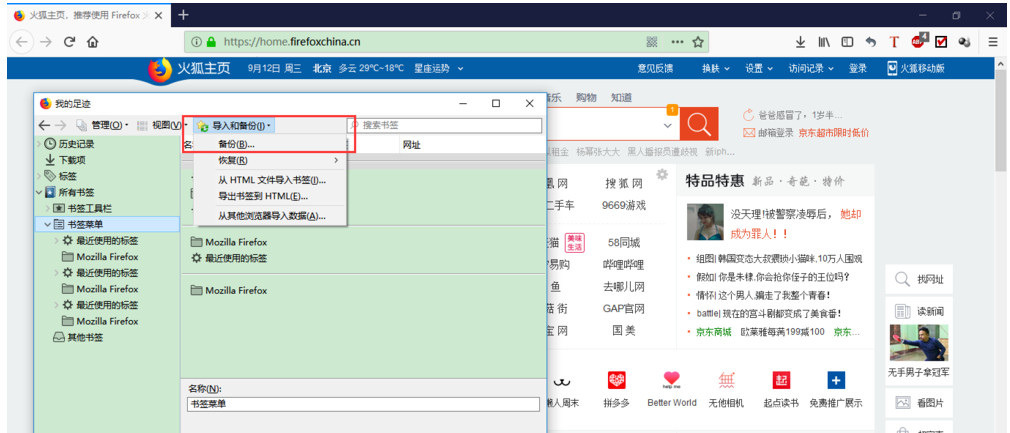Select 从 HTML 文件导入书签
Screen dimensions: 1010x433
click(271, 180)
